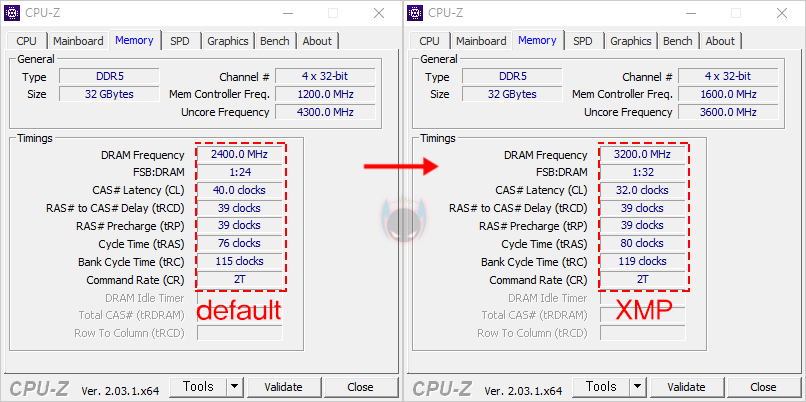Click the CPU-Z app icon in right window title bar
The width and height of the screenshot is (806, 402).
coord(415,13)
